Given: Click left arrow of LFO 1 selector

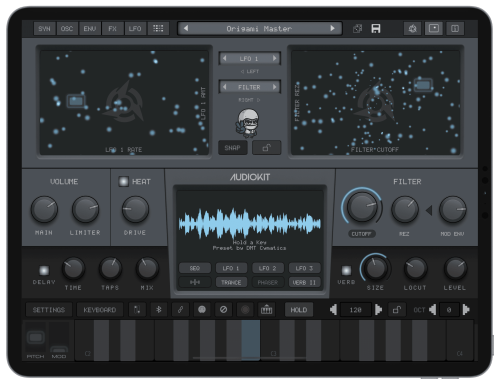Looking at the screenshot, I should (225, 58).
